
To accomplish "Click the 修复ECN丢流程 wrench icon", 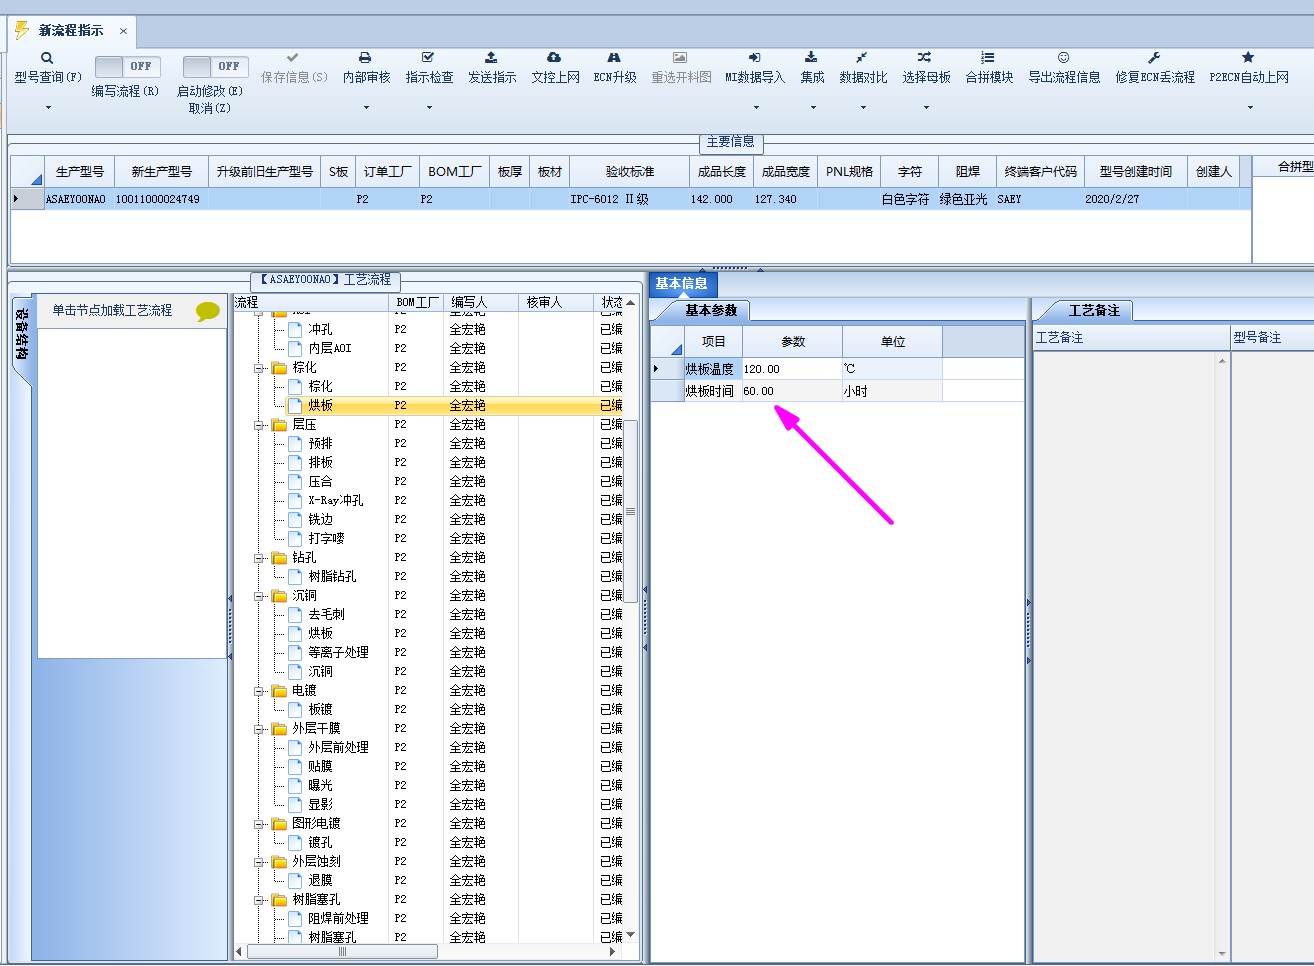I will (1154, 58).
